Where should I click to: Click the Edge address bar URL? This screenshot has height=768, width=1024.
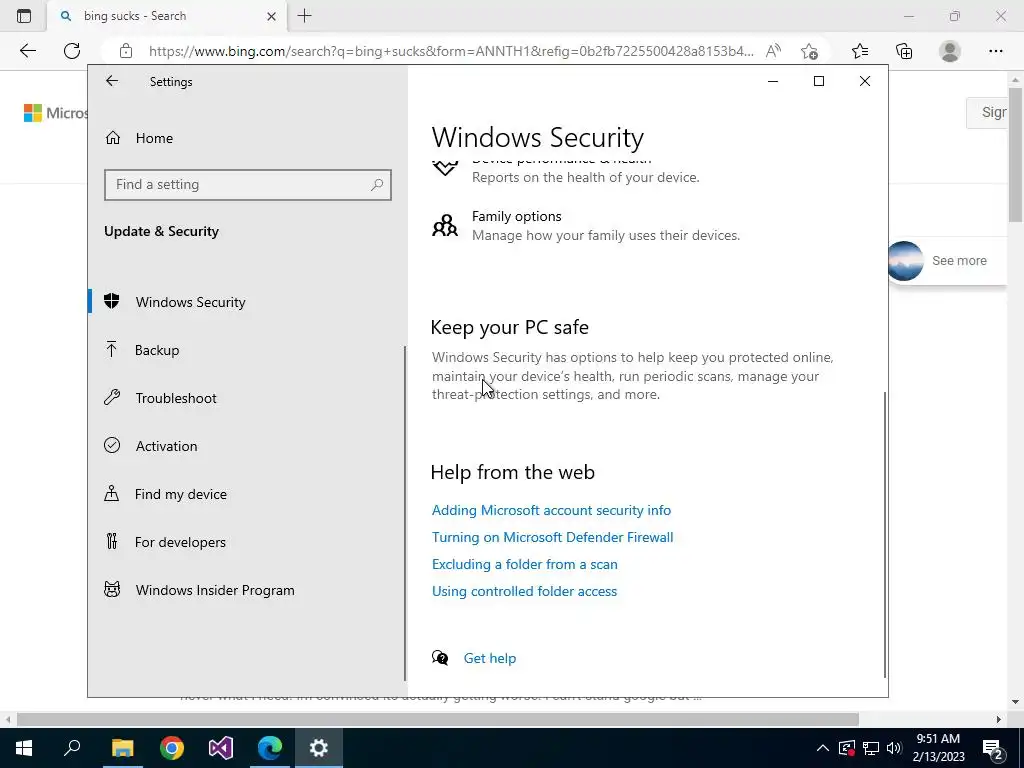(451, 51)
